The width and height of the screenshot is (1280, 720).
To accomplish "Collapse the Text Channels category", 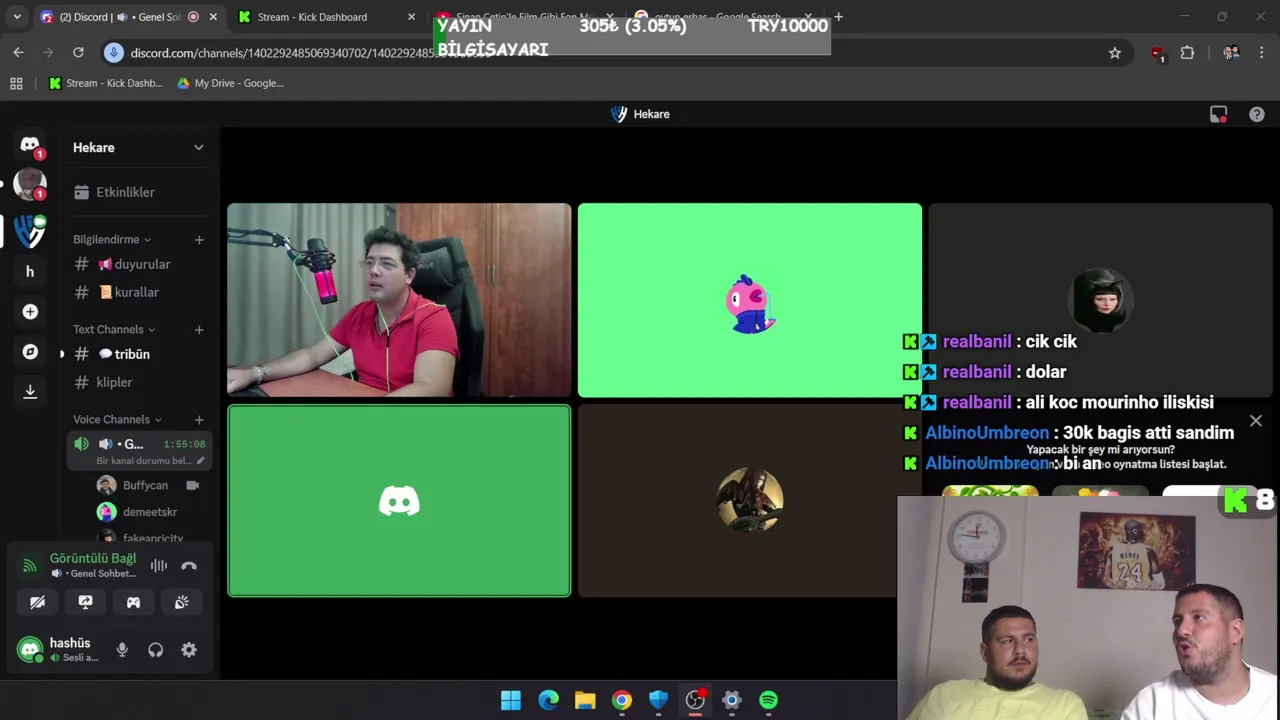I will tap(114, 329).
